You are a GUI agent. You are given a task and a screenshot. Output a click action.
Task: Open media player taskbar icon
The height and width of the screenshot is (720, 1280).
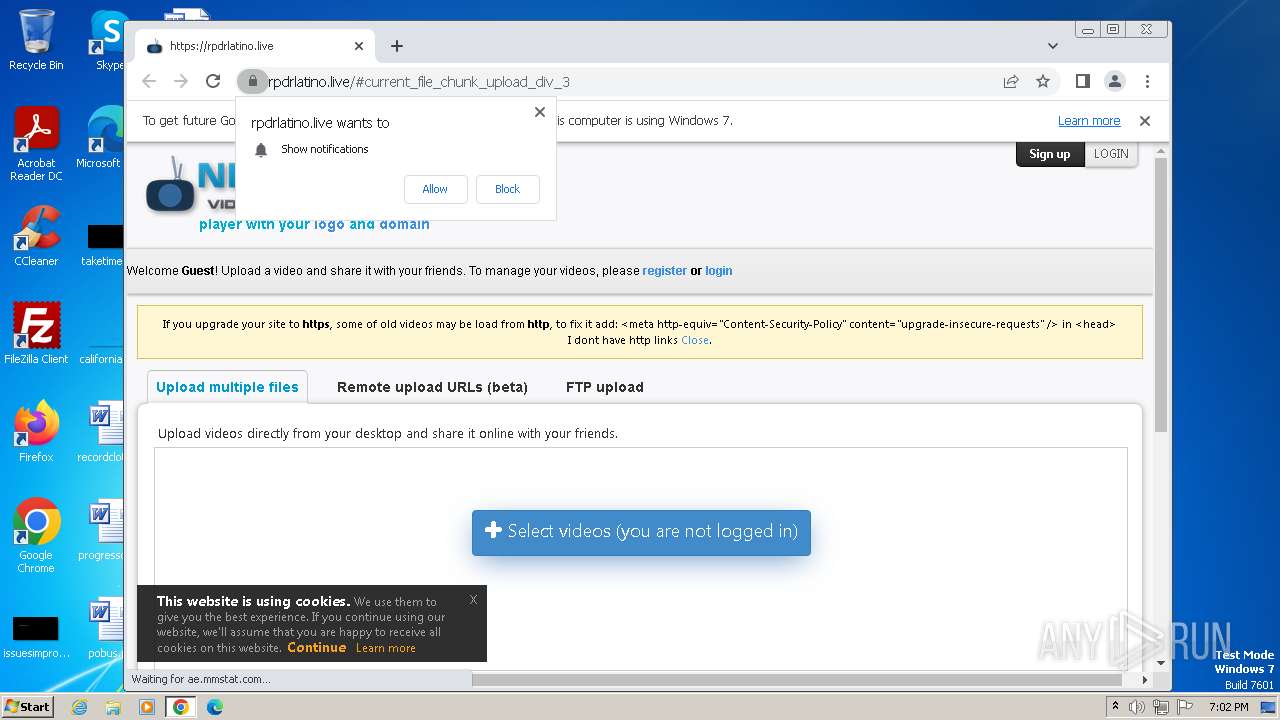click(x=147, y=707)
